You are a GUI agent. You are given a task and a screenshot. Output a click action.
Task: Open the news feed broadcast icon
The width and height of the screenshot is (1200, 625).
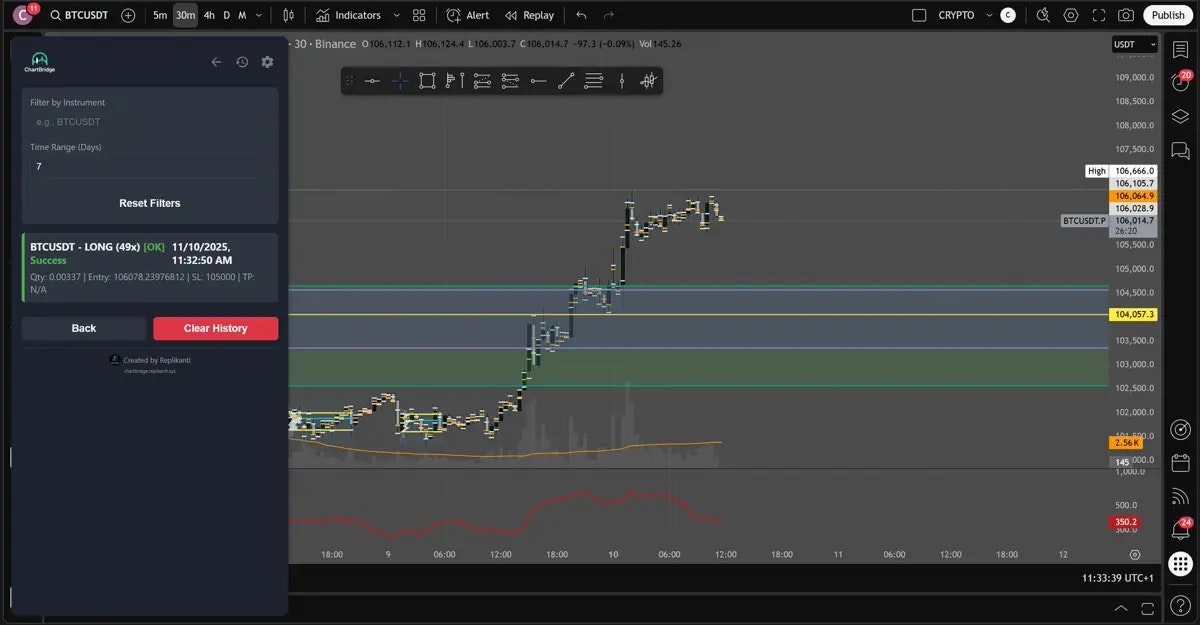tap(1180, 497)
